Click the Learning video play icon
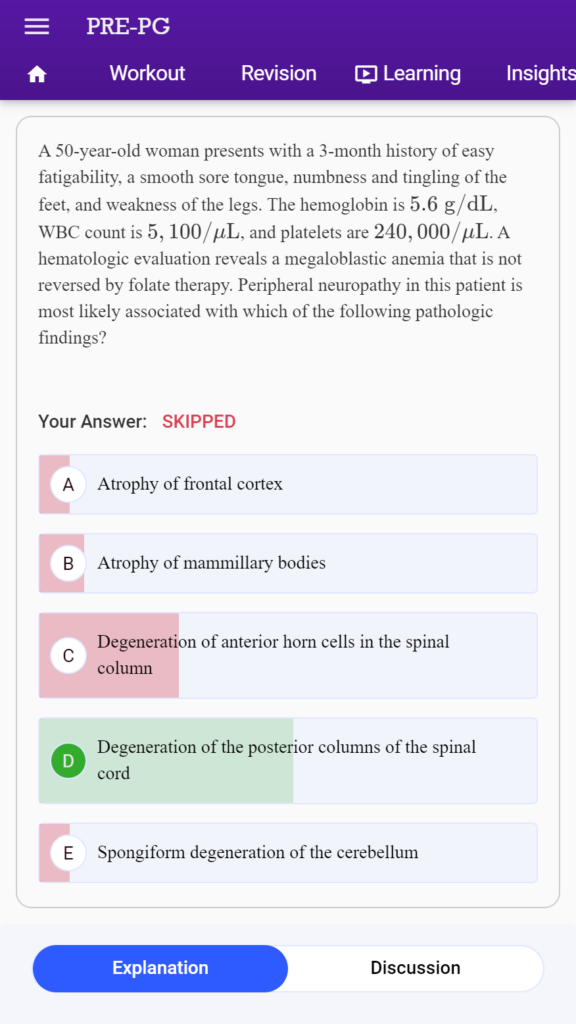Screen dimensions: 576x1024 [x=366, y=74]
